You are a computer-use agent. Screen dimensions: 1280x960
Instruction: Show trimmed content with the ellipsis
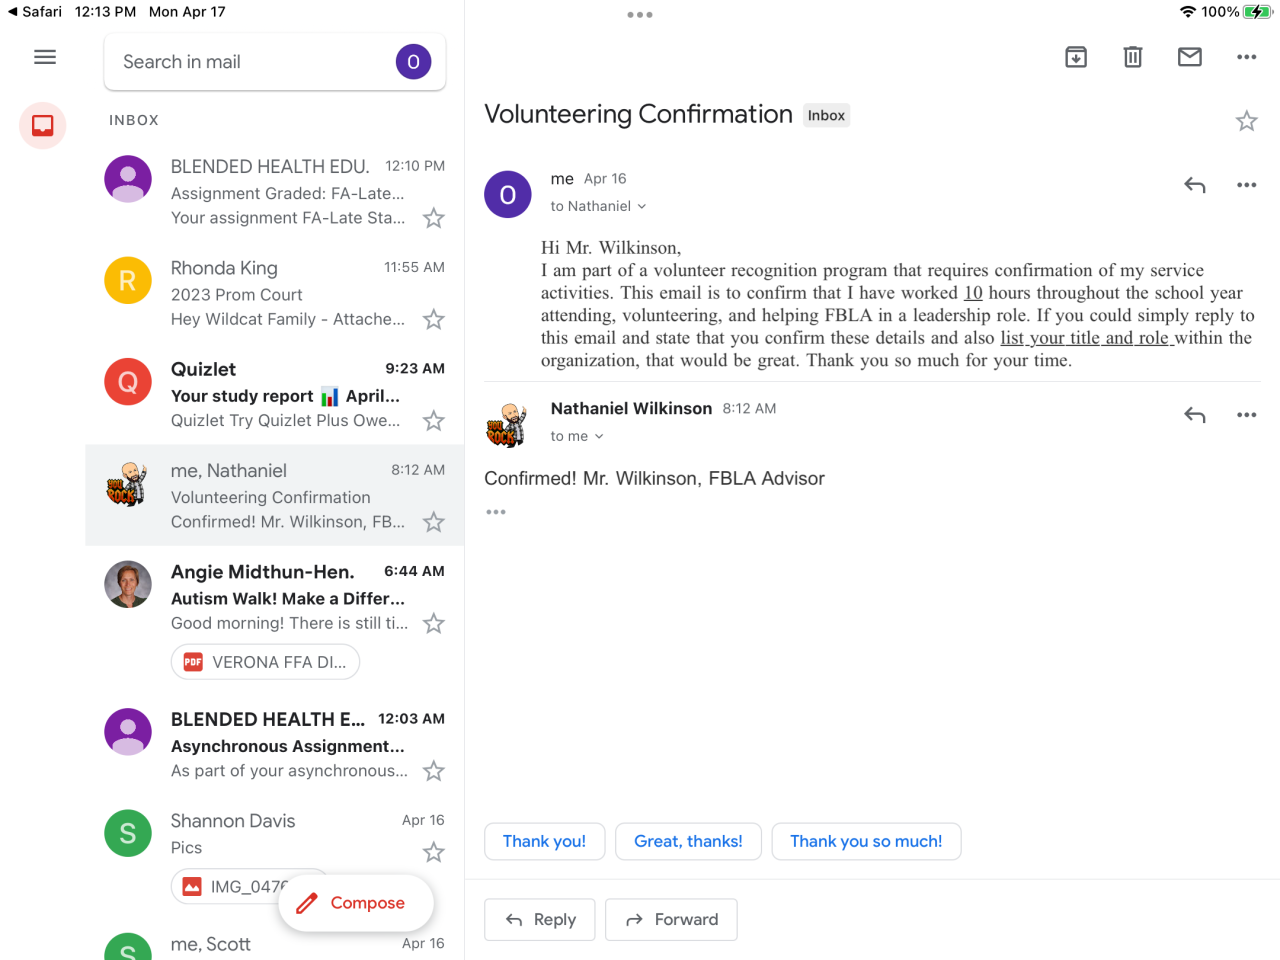coord(496,512)
